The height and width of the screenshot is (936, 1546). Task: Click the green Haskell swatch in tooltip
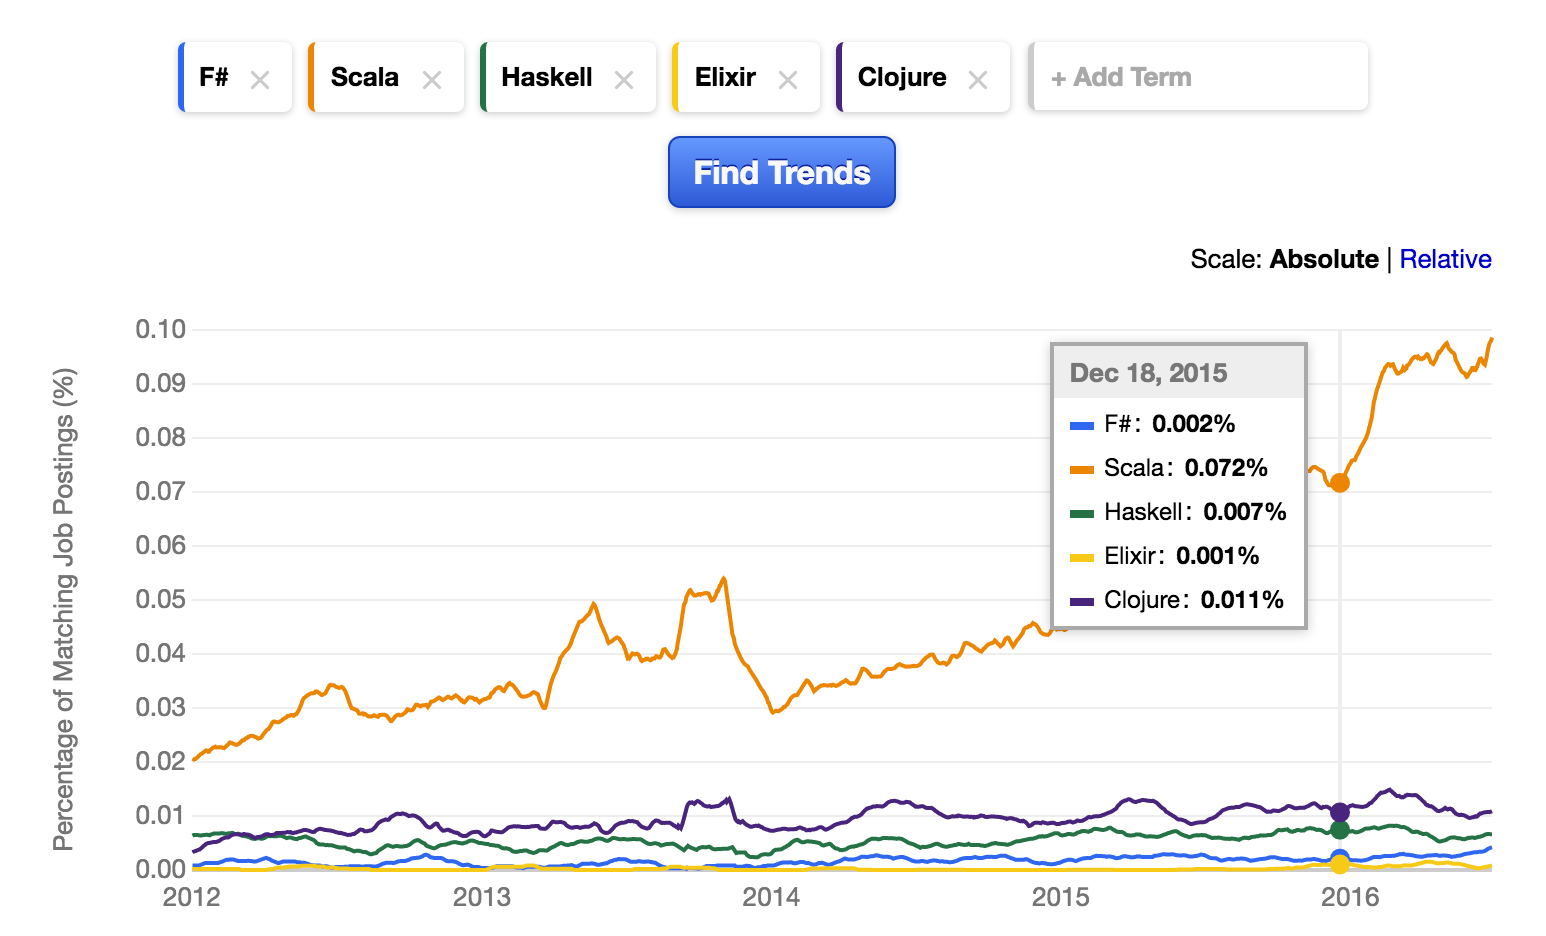1082,513
